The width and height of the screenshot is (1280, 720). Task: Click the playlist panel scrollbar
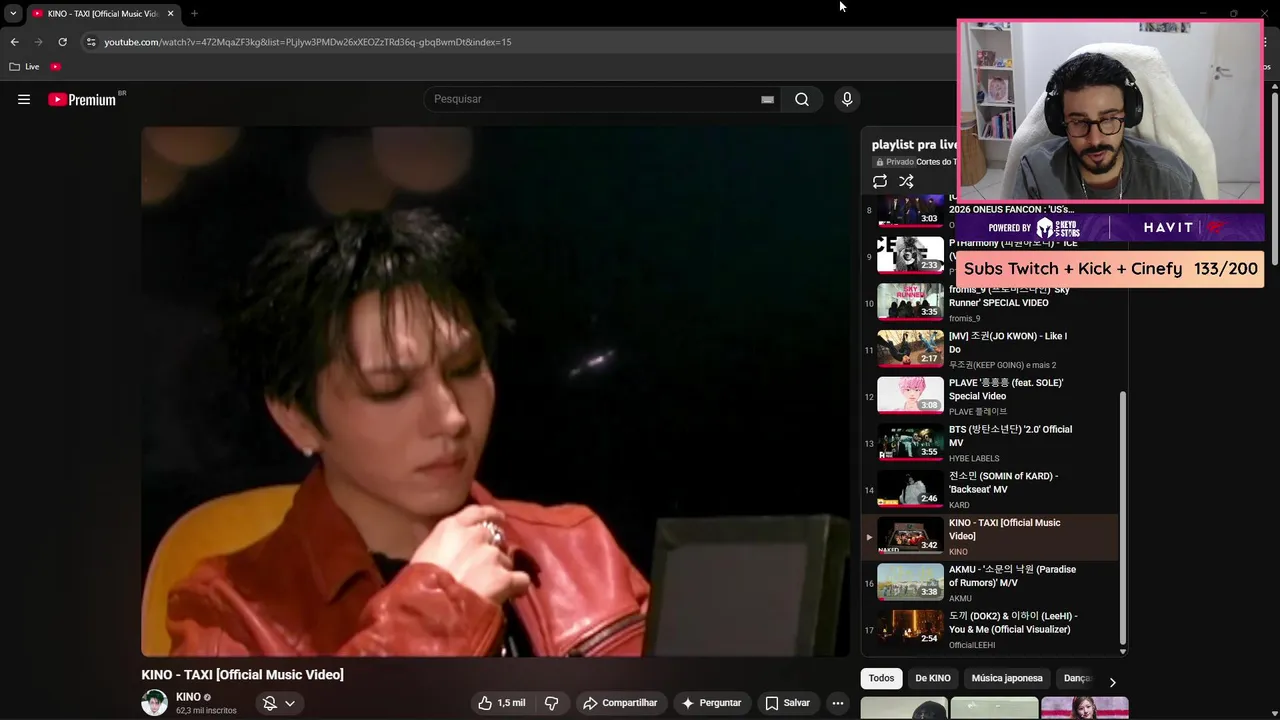(1122, 517)
